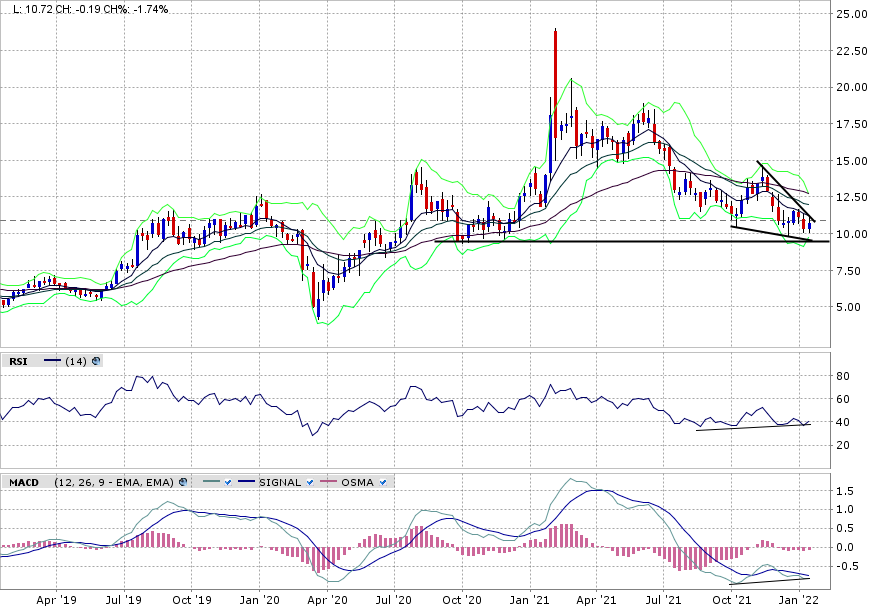The width and height of the screenshot is (876, 614).
Task: Click the RSI period value (14)
Action: (x=76, y=362)
